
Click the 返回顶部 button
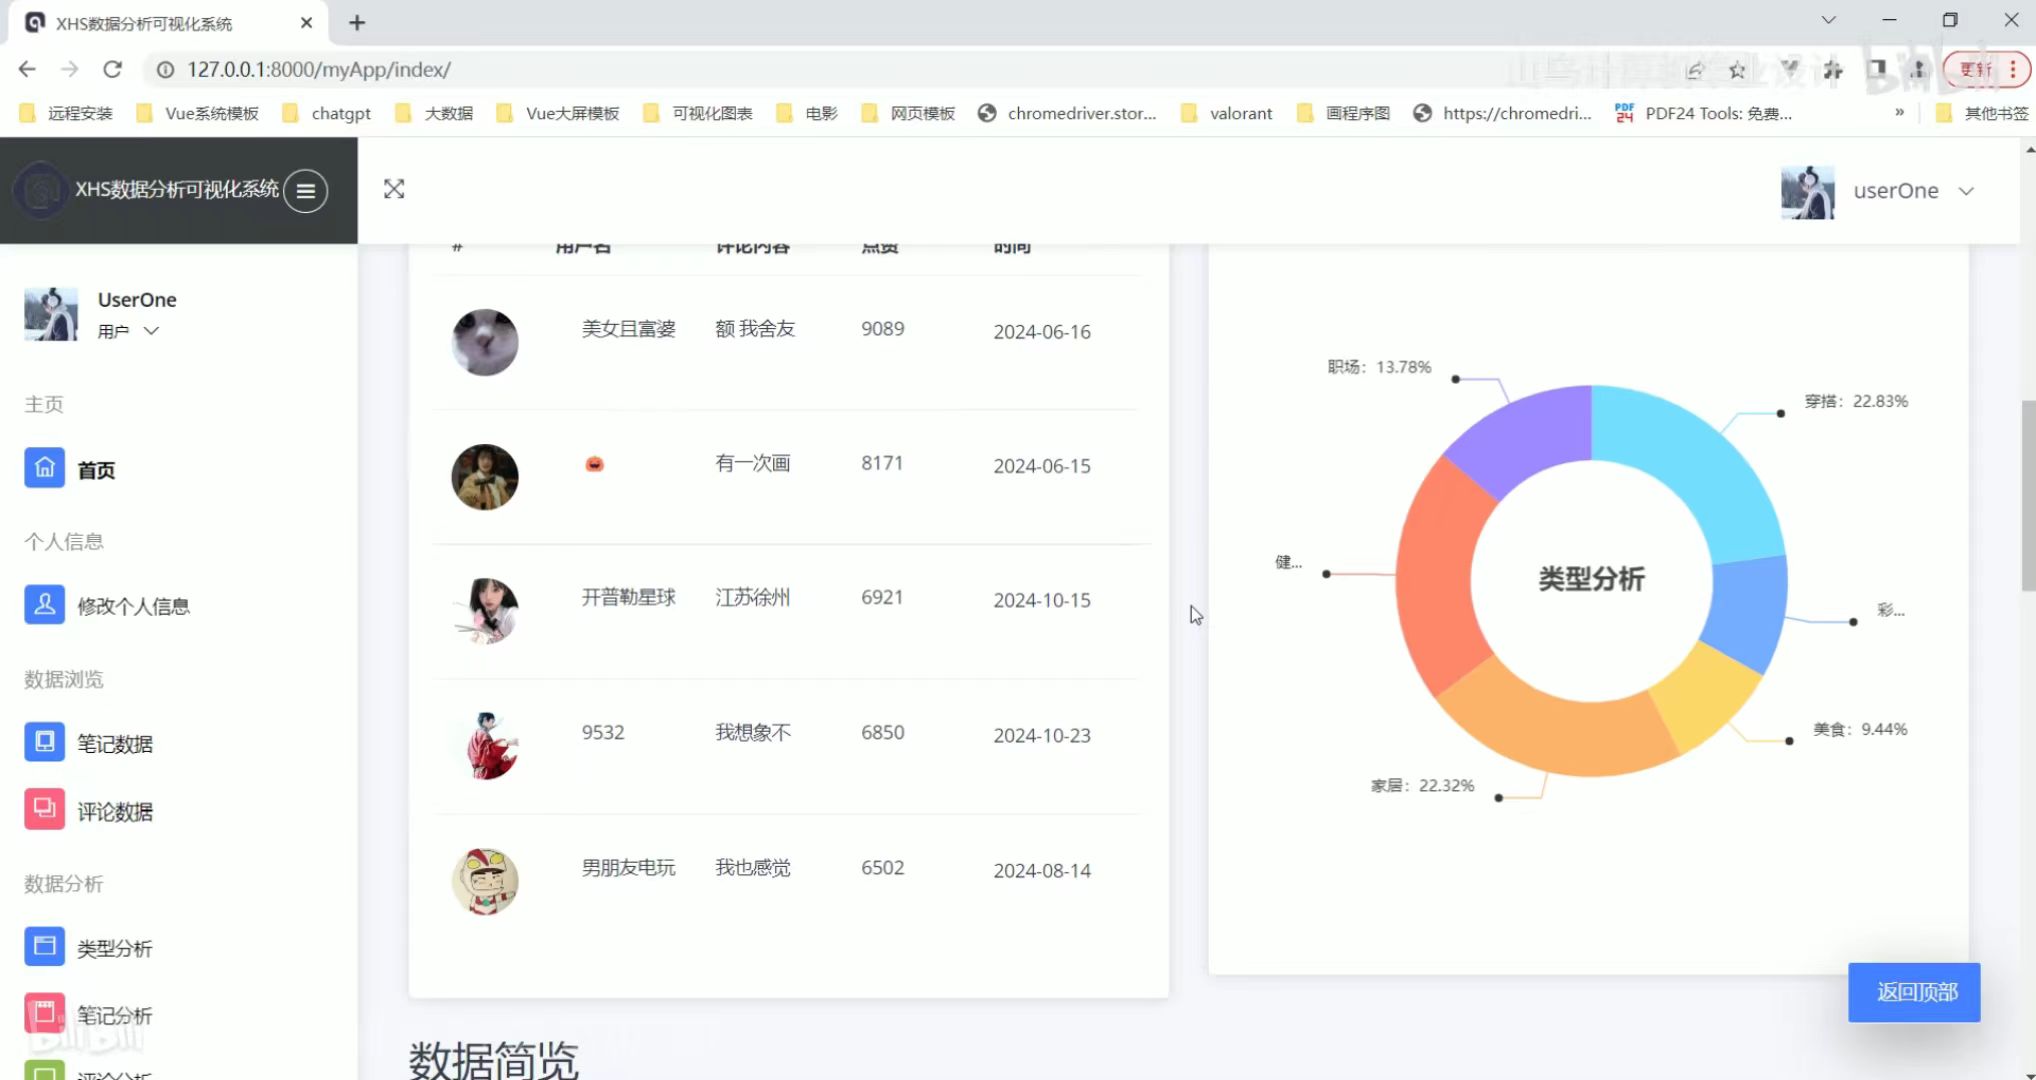pyautogui.click(x=1914, y=992)
